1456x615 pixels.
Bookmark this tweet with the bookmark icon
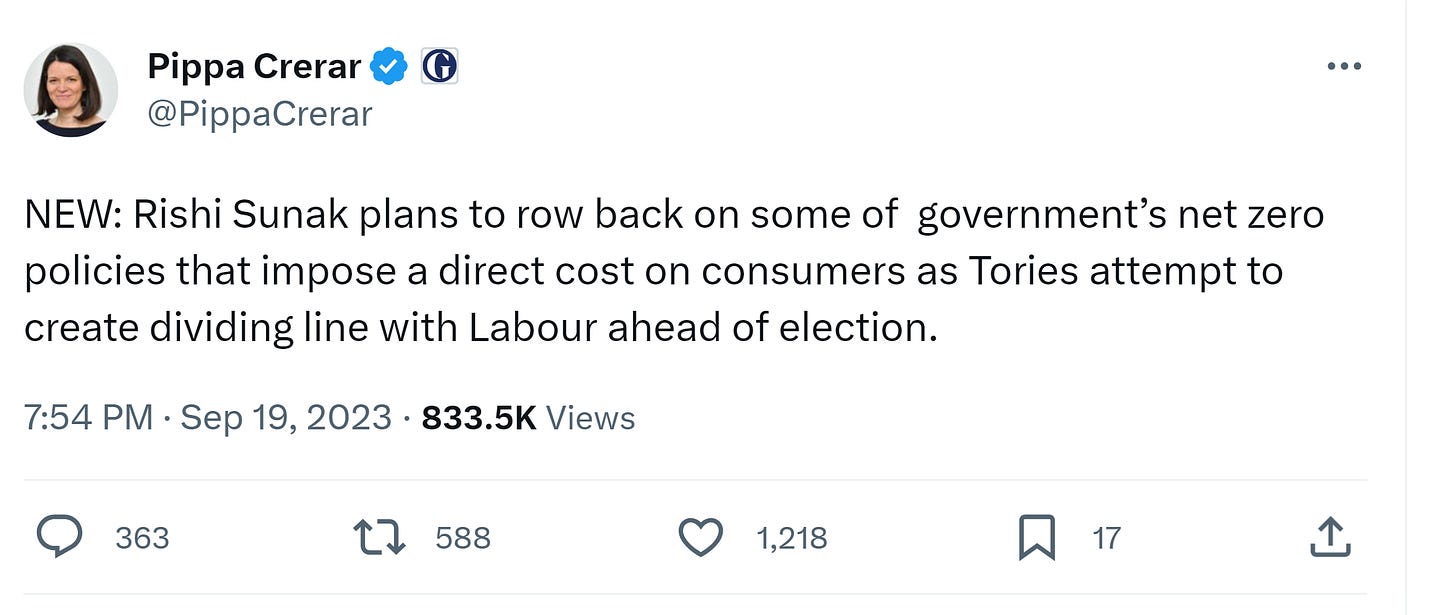[1037, 539]
